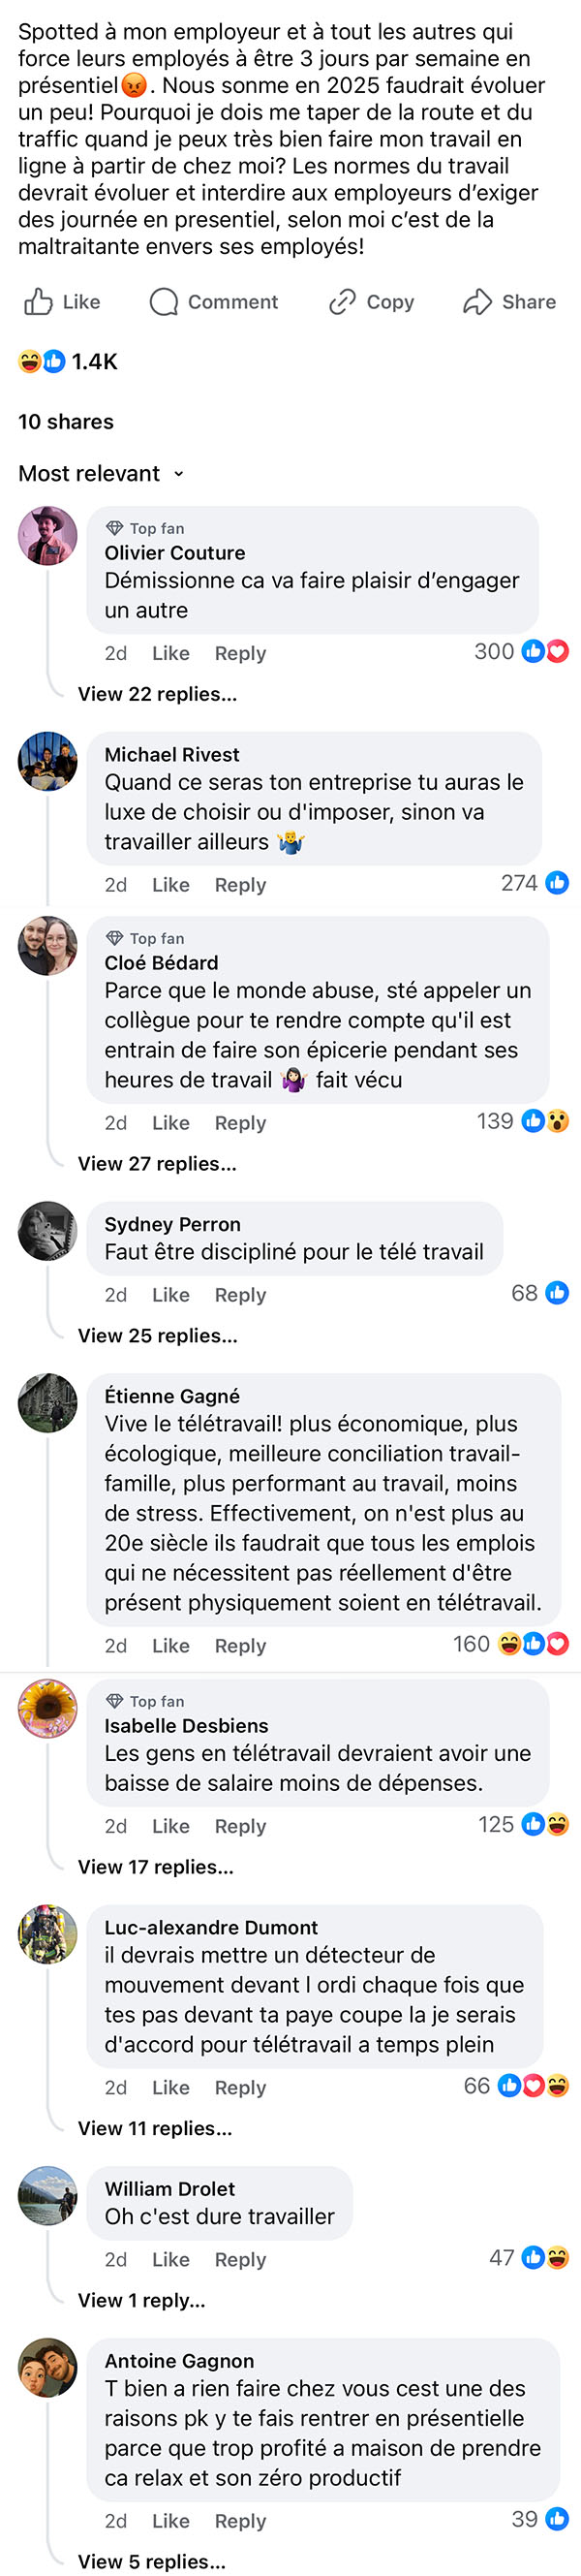Open Luc-alexandre Dumont's avatar picture

48,1935
